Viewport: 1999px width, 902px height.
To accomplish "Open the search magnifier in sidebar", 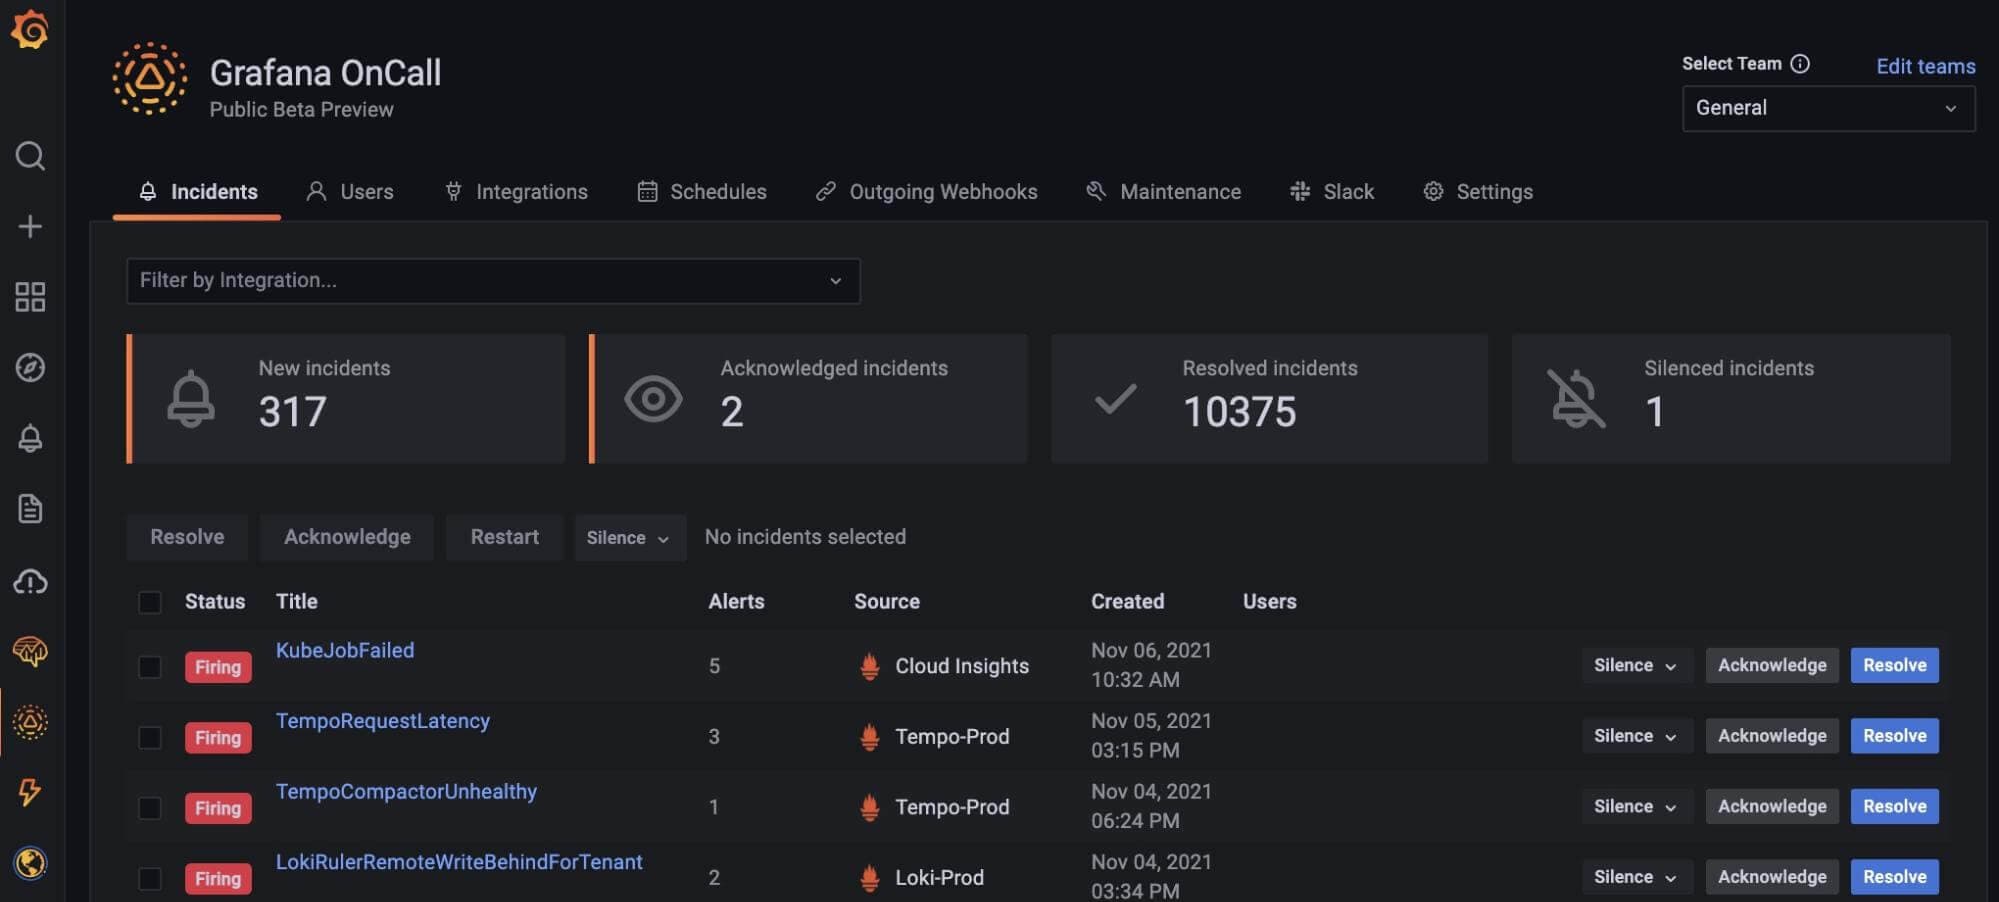I will [x=30, y=156].
